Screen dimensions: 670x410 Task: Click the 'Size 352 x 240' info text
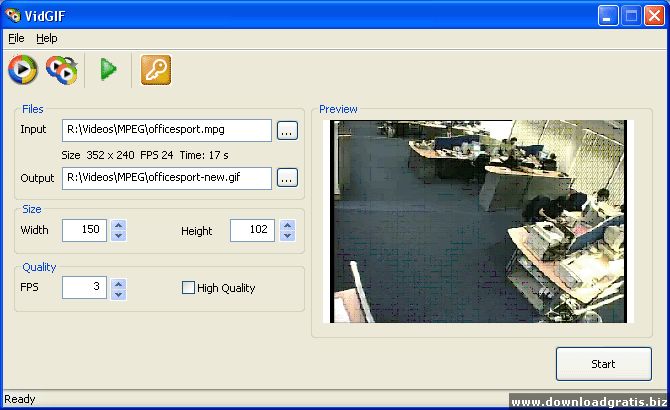click(x=98, y=155)
